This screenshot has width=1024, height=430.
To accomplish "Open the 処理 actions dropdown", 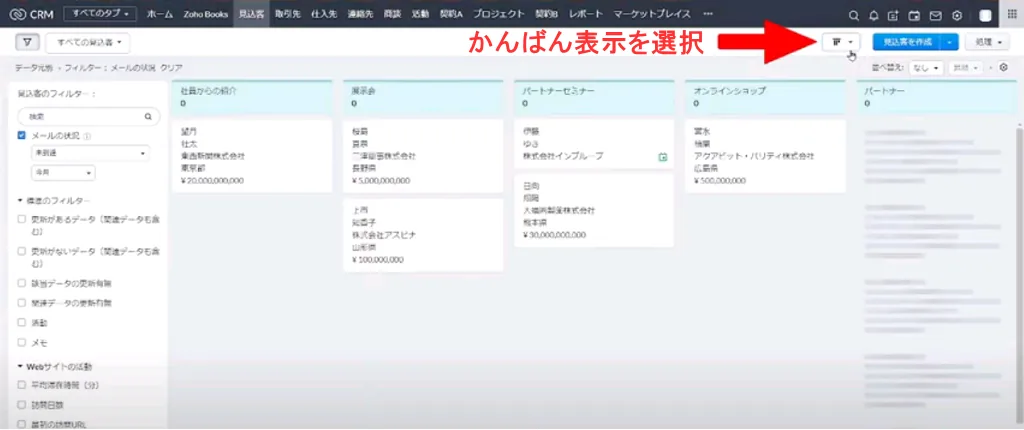I will pyautogui.click(x=987, y=42).
